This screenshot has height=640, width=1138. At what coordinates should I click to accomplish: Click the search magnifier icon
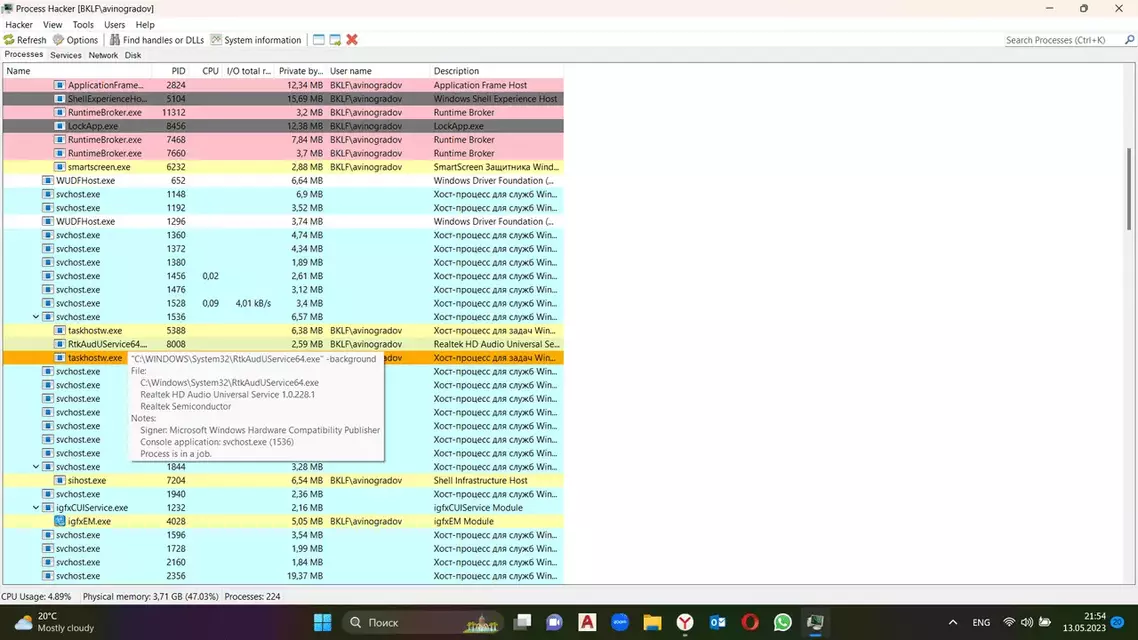(1129, 40)
